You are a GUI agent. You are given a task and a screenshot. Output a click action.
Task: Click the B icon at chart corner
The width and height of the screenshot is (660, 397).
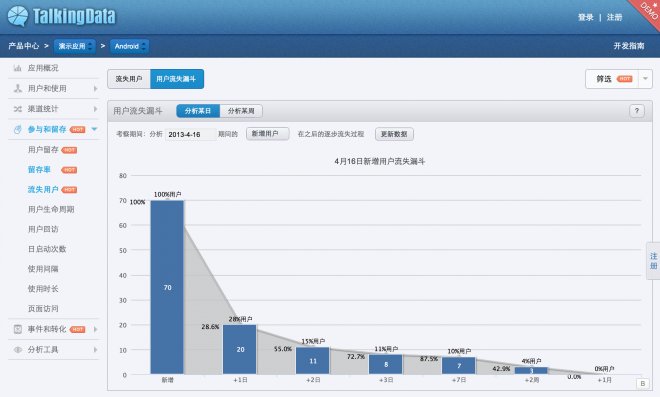click(x=642, y=383)
